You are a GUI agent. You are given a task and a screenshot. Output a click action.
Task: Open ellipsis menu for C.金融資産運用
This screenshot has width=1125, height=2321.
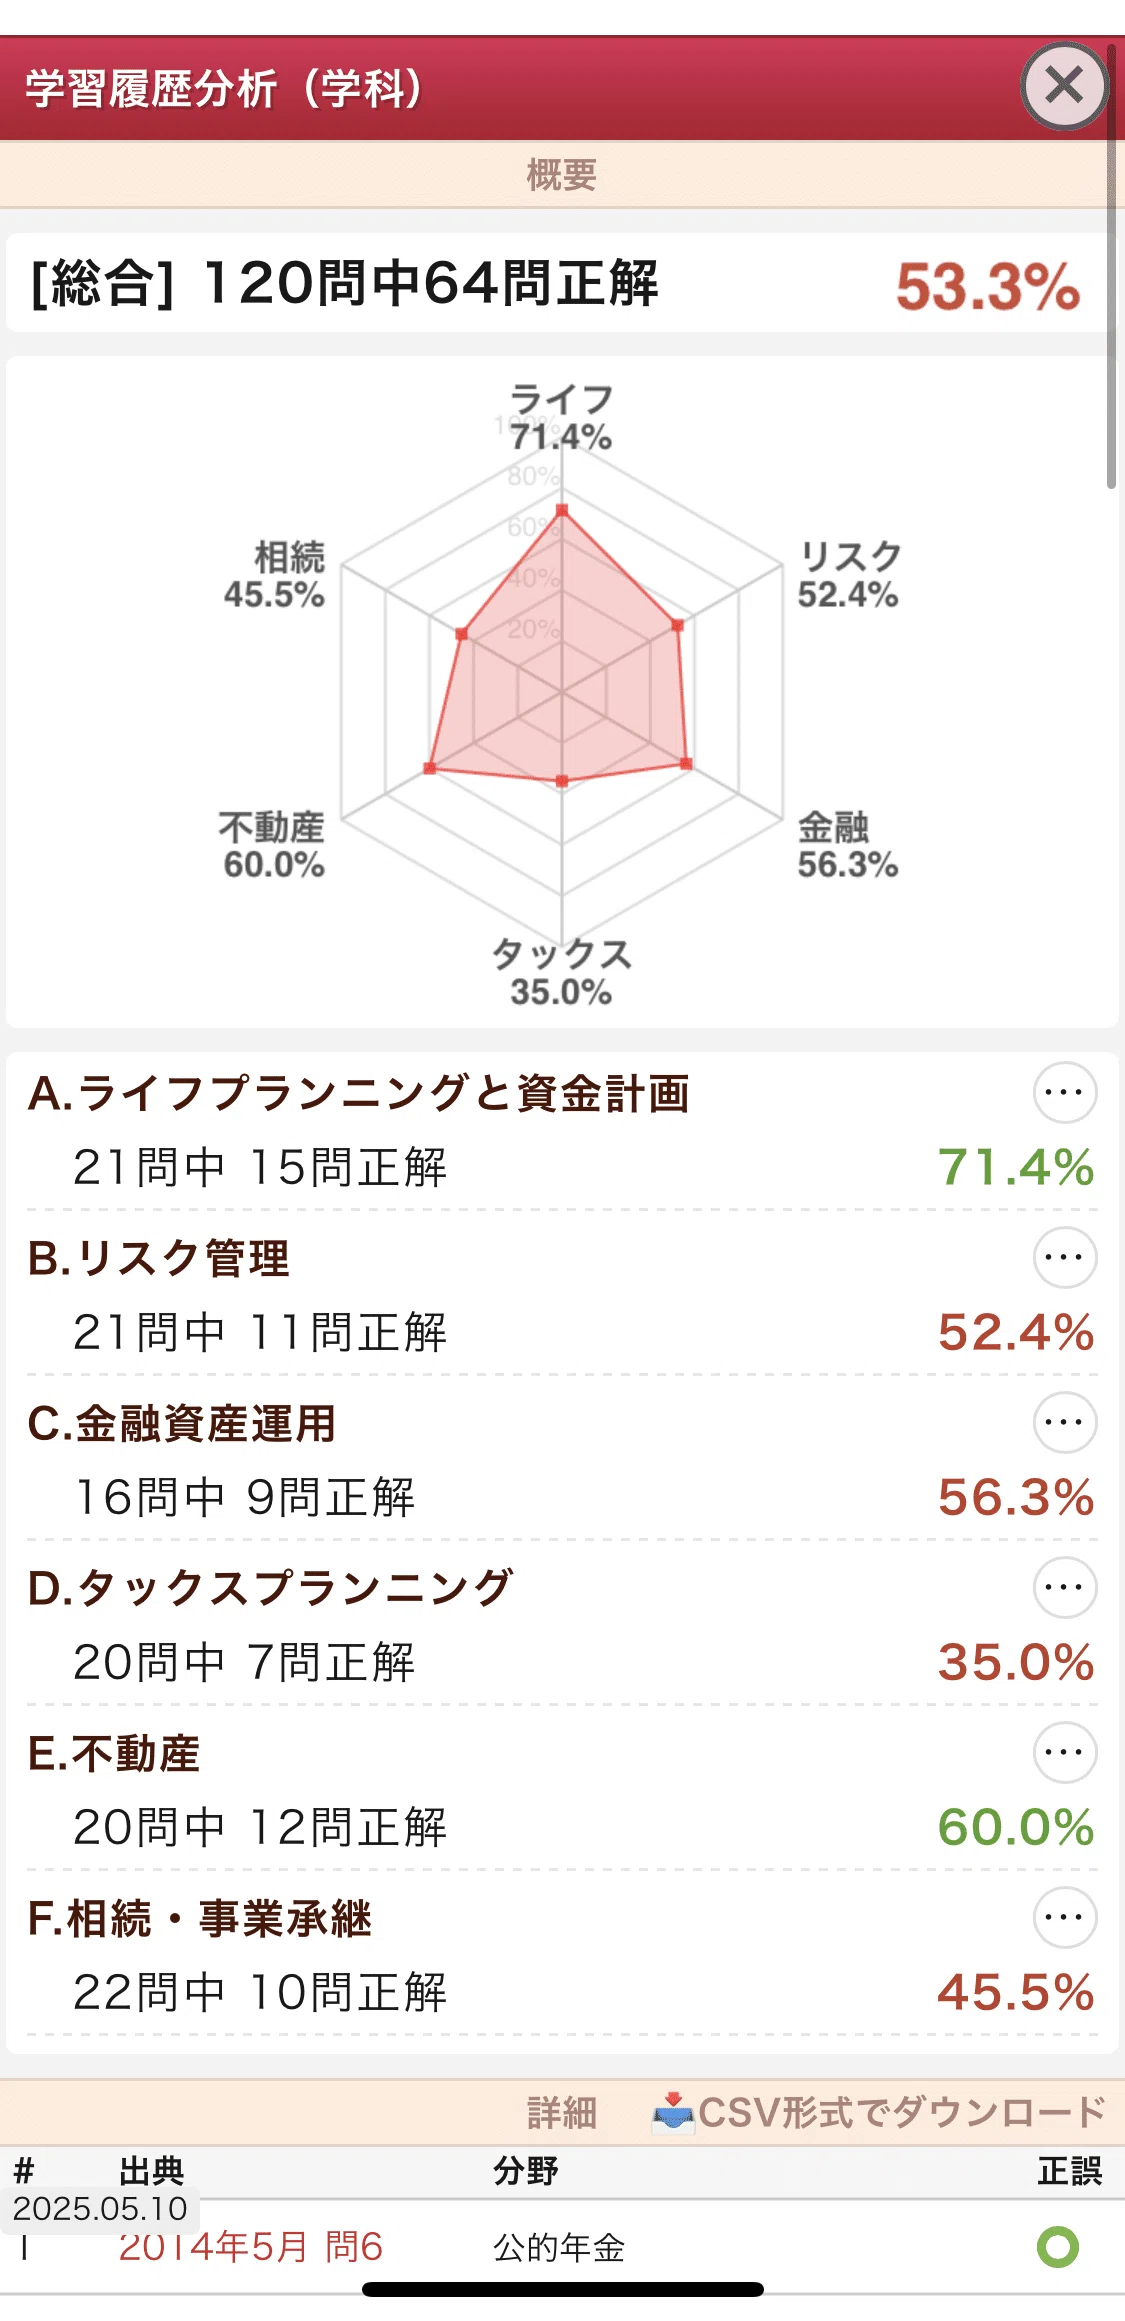pos(1064,1422)
